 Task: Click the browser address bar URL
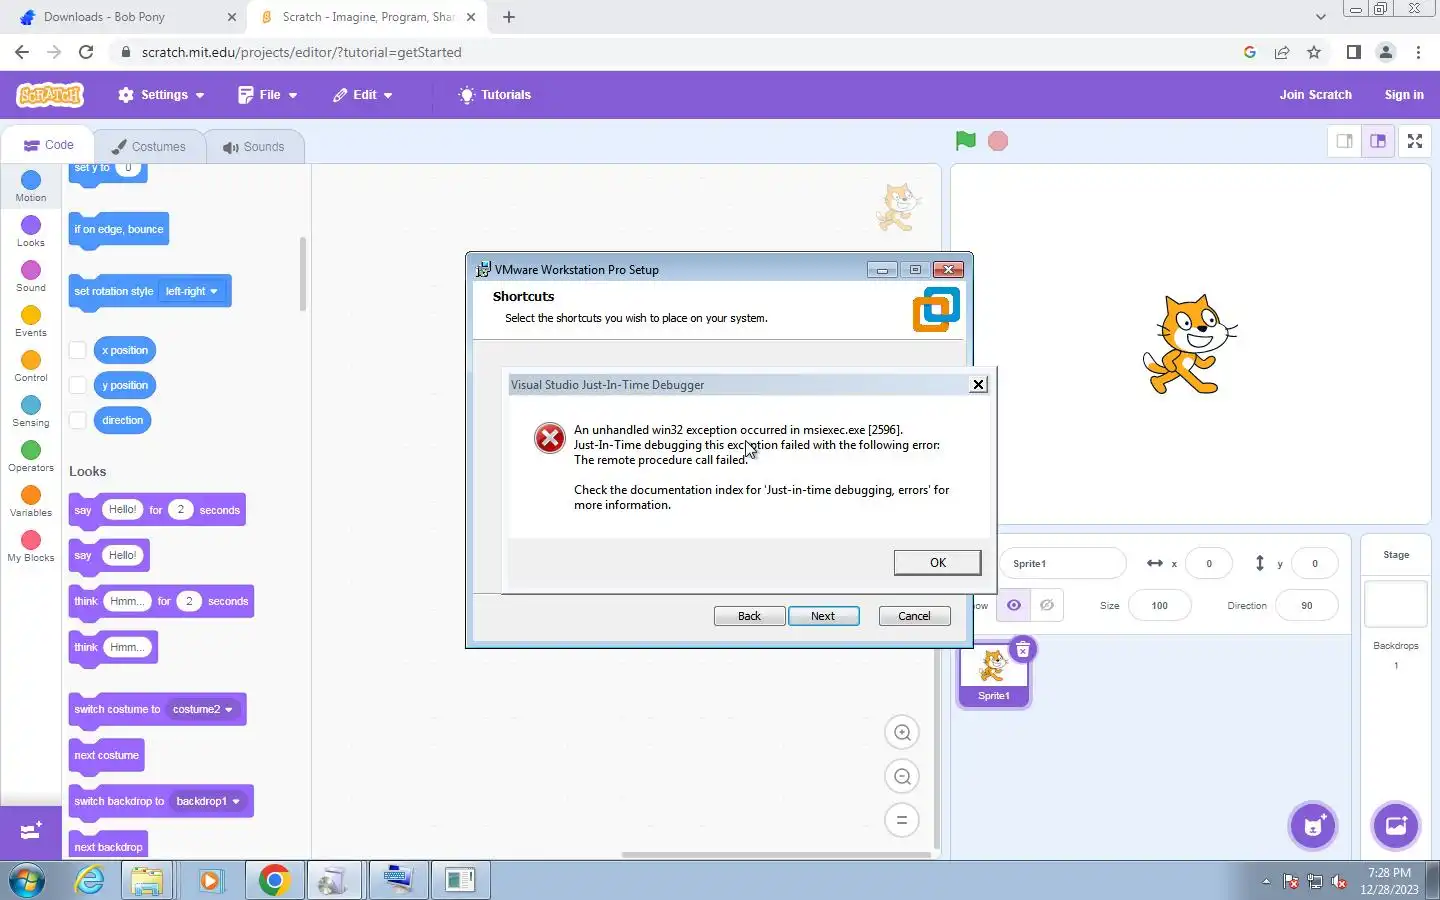coord(301,52)
